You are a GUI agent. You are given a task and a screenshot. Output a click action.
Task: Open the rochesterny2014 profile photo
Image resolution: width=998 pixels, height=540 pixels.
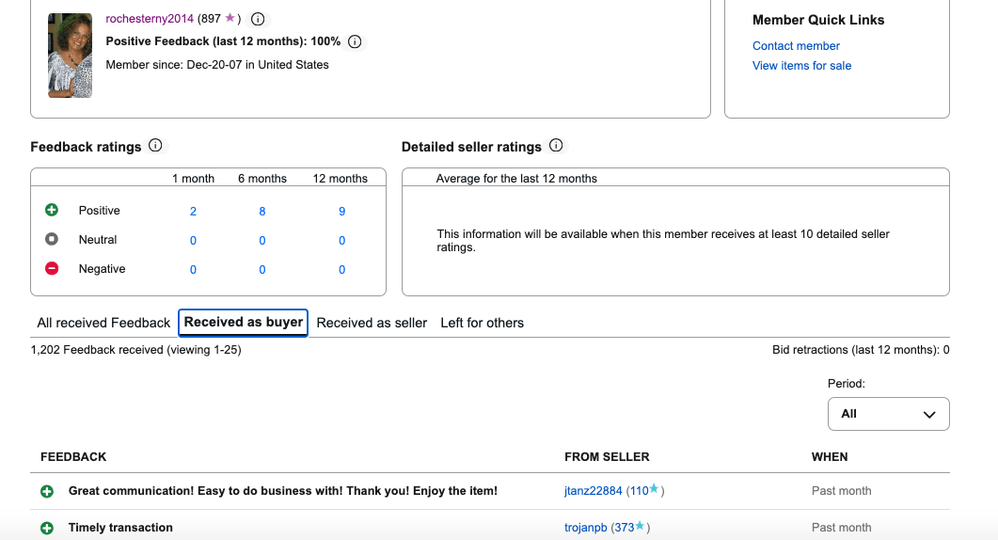click(x=70, y=55)
